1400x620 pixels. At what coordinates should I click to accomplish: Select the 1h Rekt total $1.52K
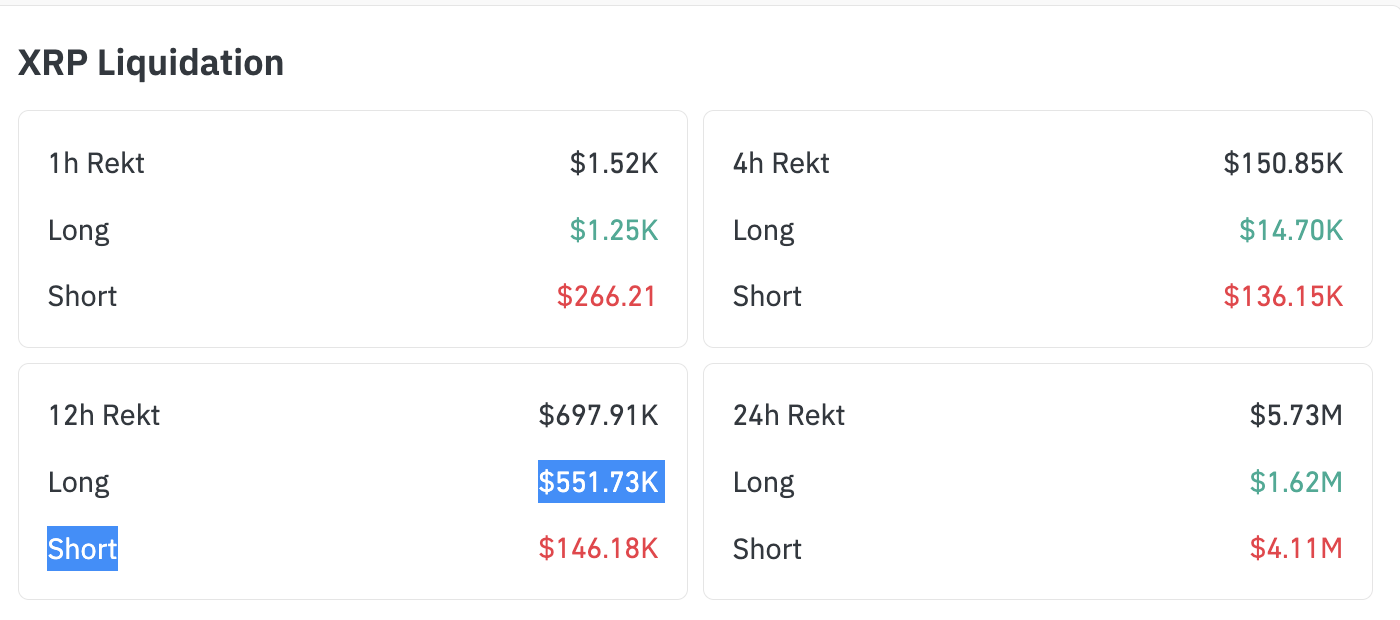[614, 163]
